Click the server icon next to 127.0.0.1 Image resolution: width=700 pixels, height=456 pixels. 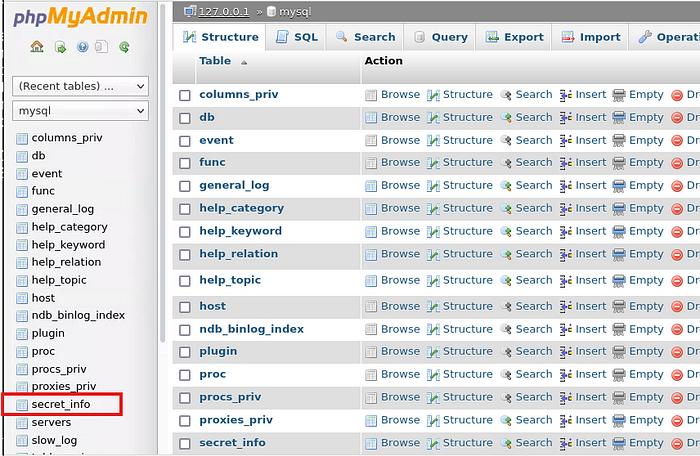point(191,11)
